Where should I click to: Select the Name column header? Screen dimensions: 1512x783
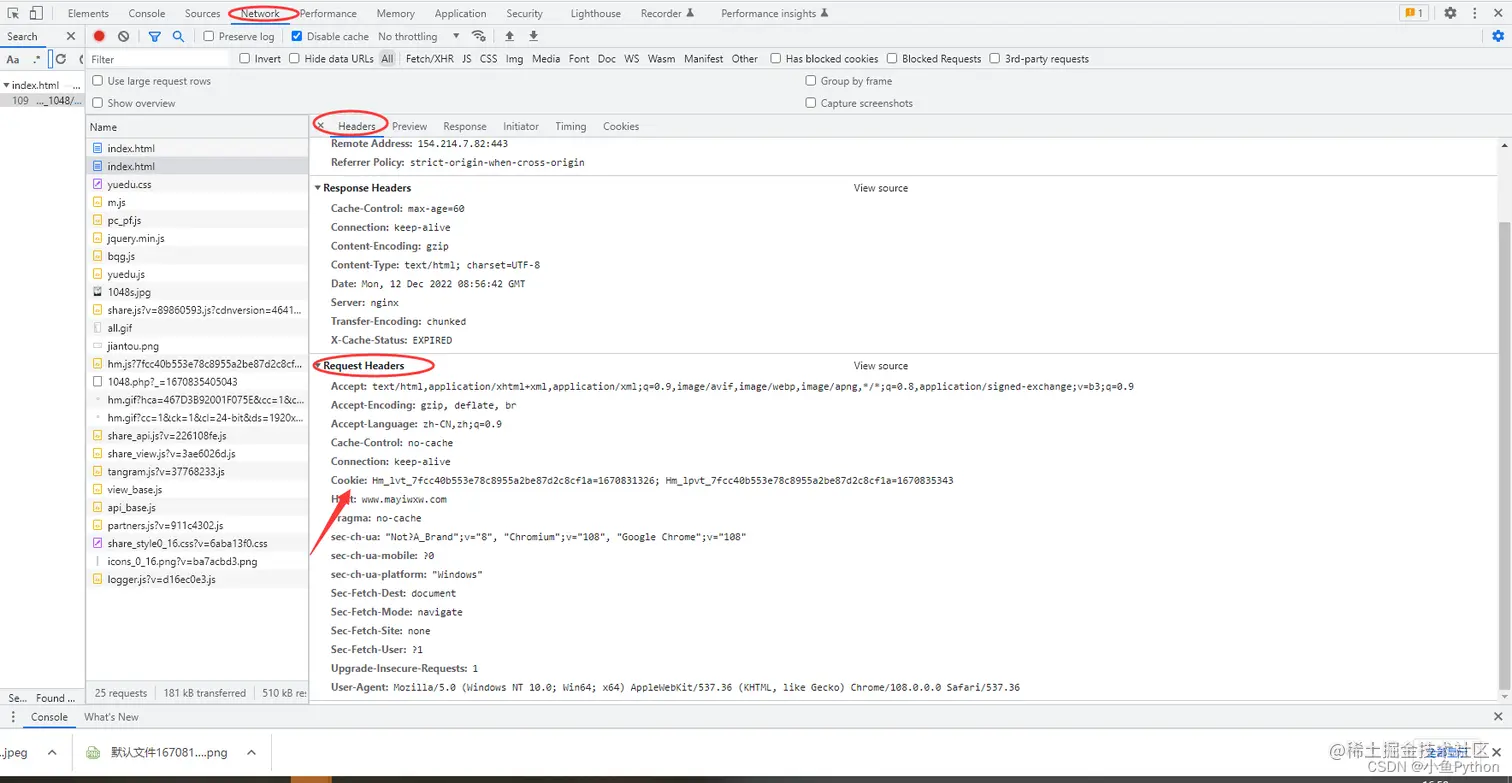tap(197, 127)
